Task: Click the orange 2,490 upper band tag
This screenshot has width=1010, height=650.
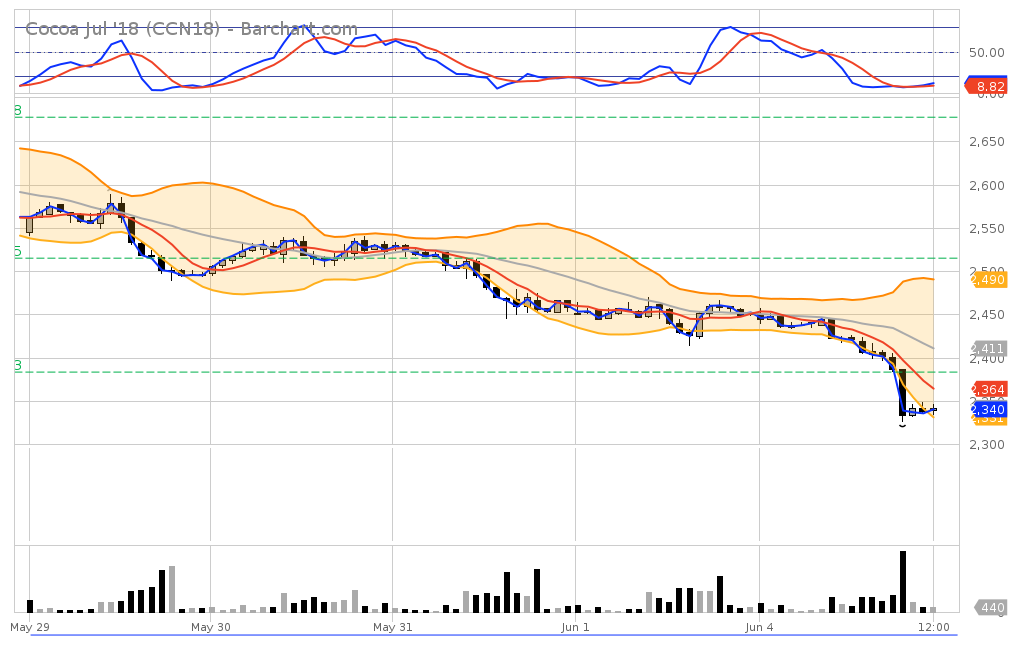Action: pos(988,279)
